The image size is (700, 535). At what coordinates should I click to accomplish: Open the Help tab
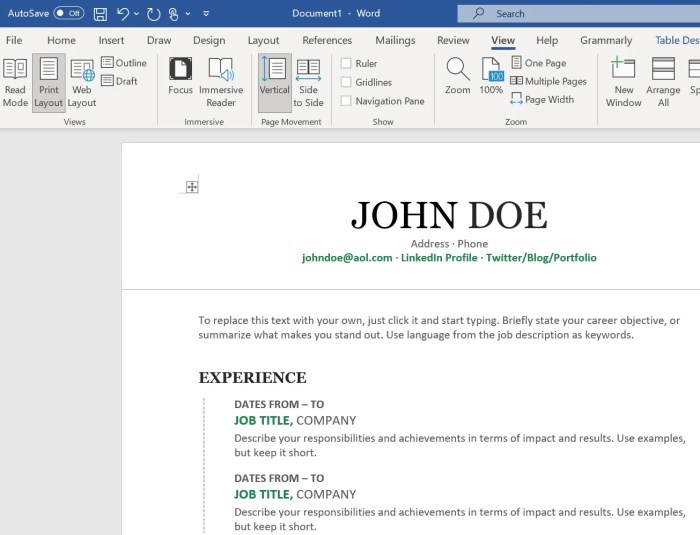pyautogui.click(x=547, y=40)
